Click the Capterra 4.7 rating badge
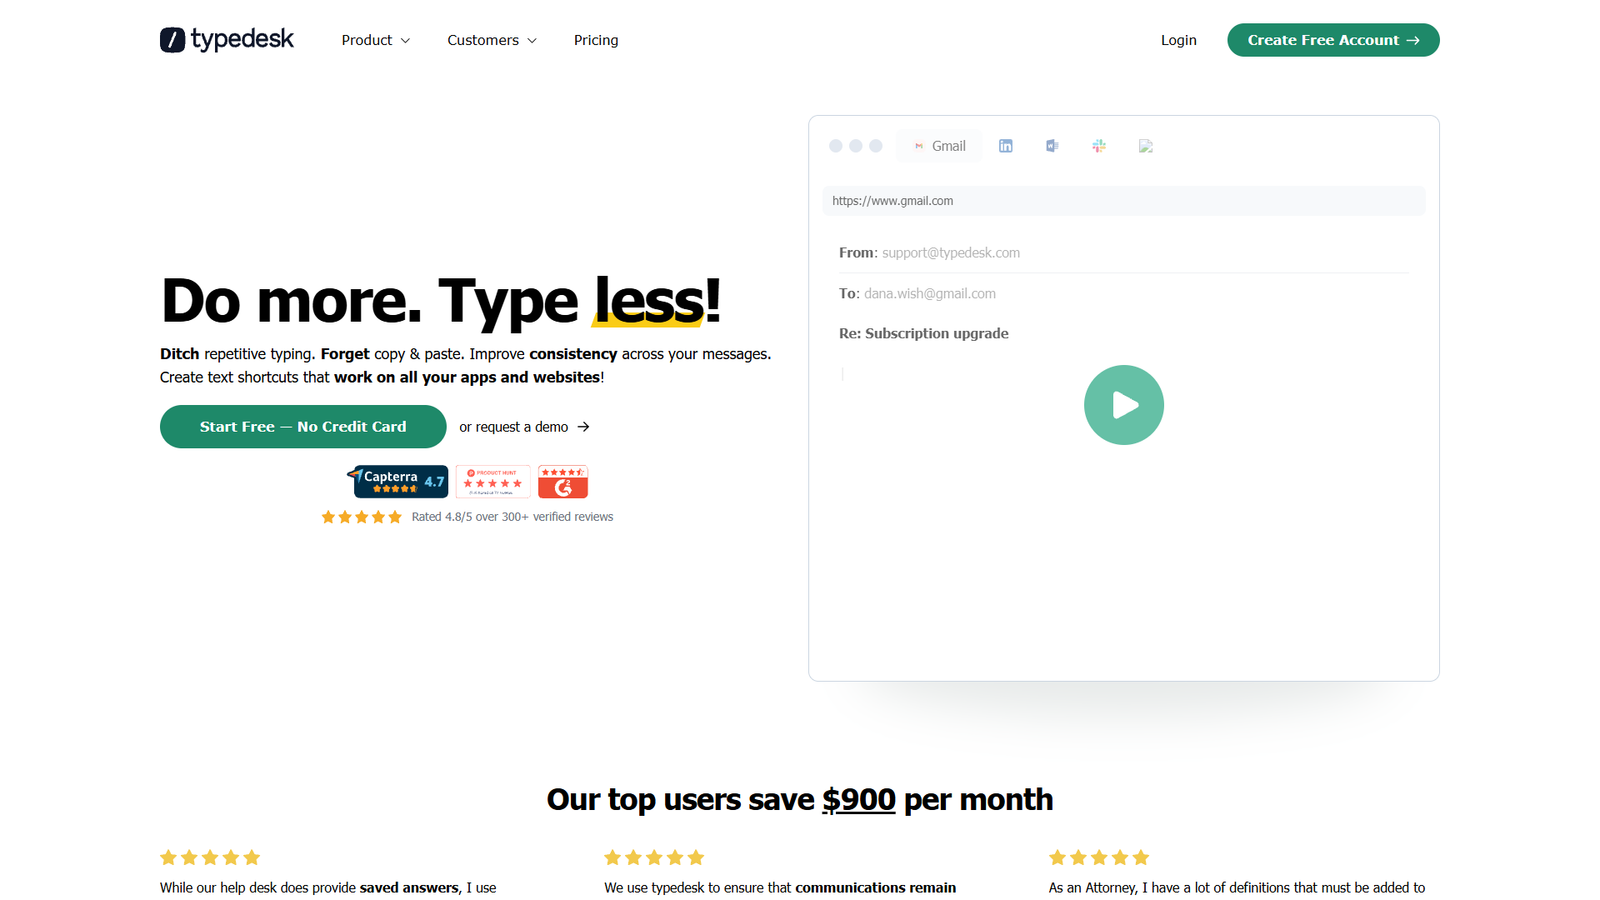This screenshot has height=900, width=1600. [x=398, y=481]
